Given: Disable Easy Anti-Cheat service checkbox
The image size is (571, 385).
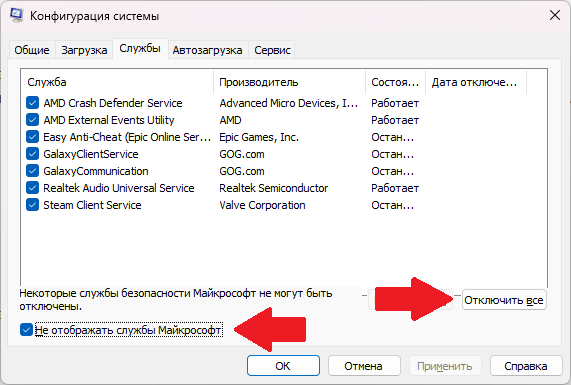Looking at the screenshot, I should pyautogui.click(x=32, y=137).
